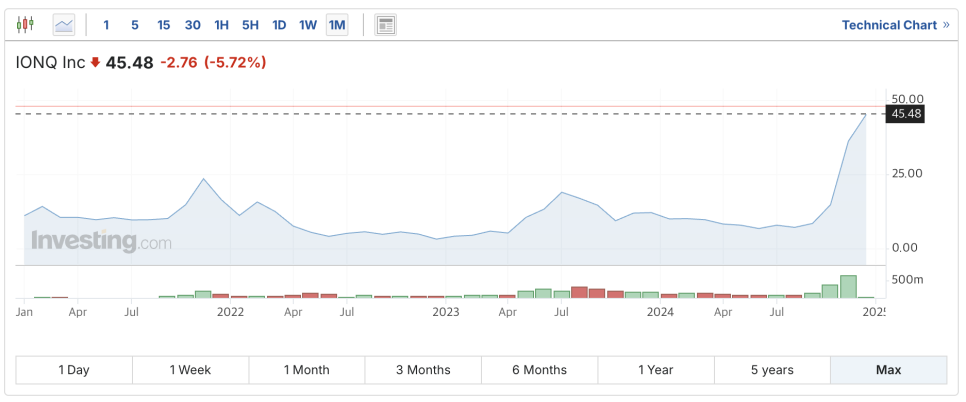Viewport: 966px width, 402px height.
Task: Click the 500m volume axis label
Action: click(907, 280)
